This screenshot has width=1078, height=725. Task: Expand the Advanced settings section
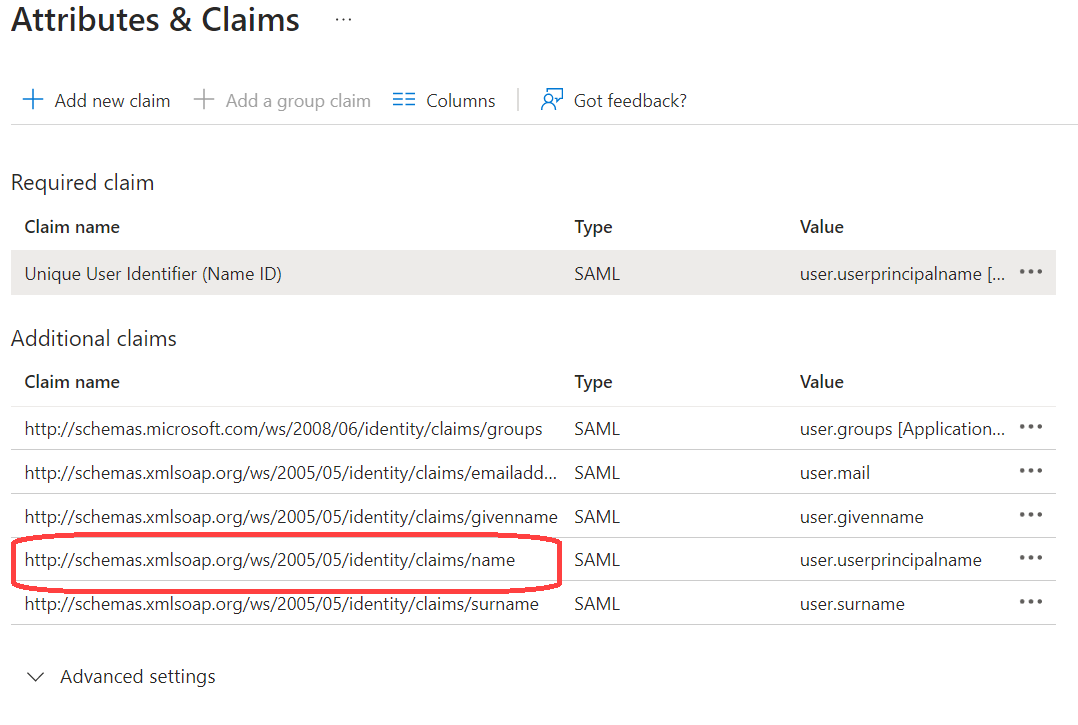click(x=137, y=677)
